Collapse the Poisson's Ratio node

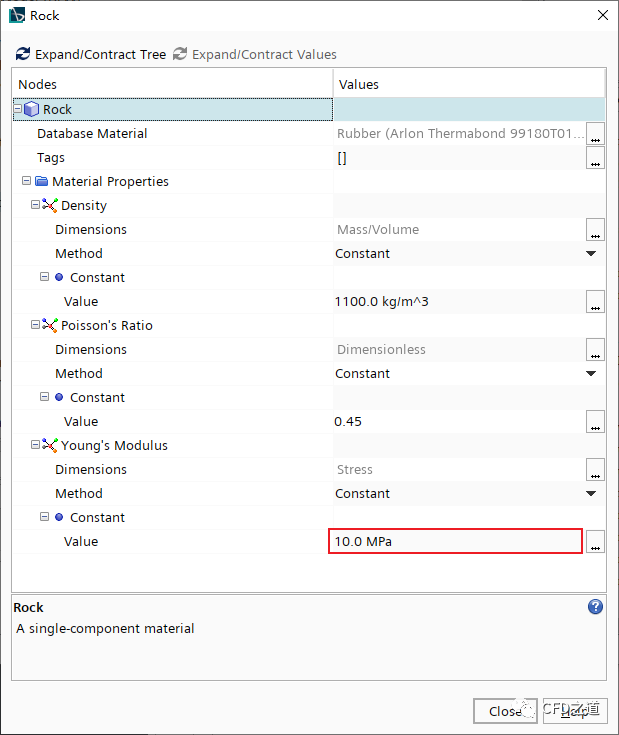[35, 325]
